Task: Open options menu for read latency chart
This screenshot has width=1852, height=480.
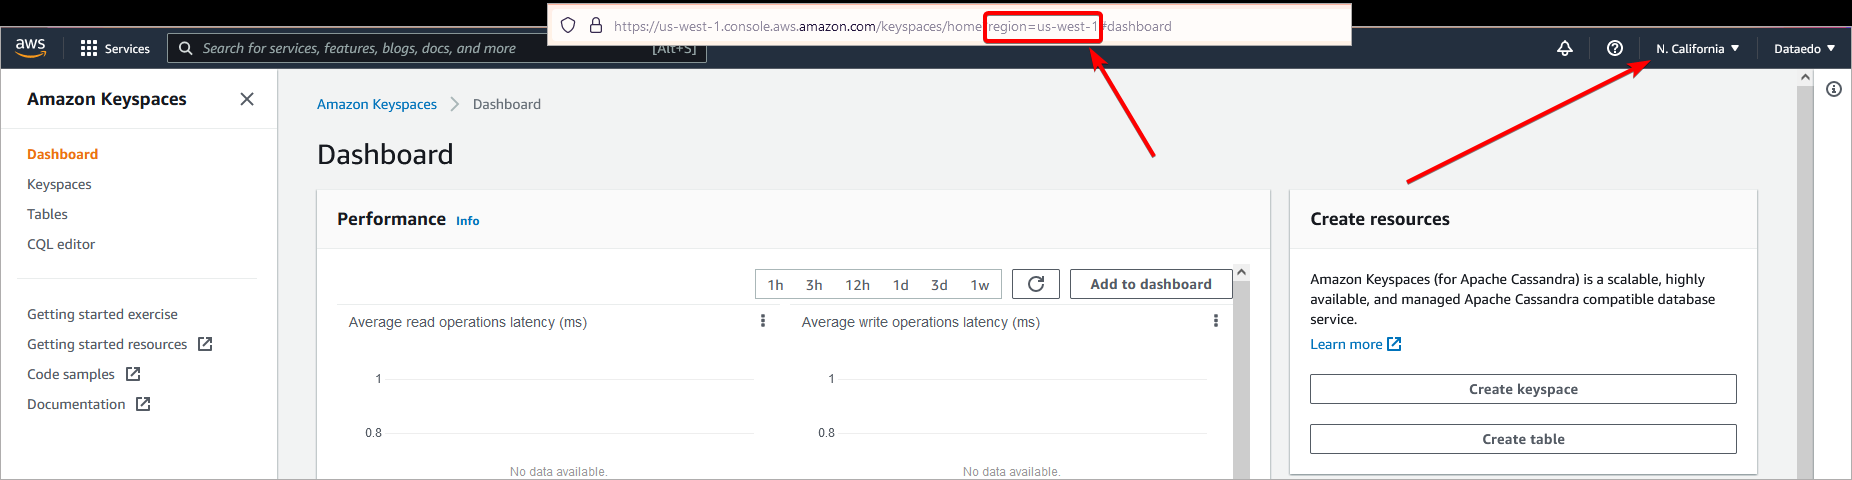Action: pos(763,321)
